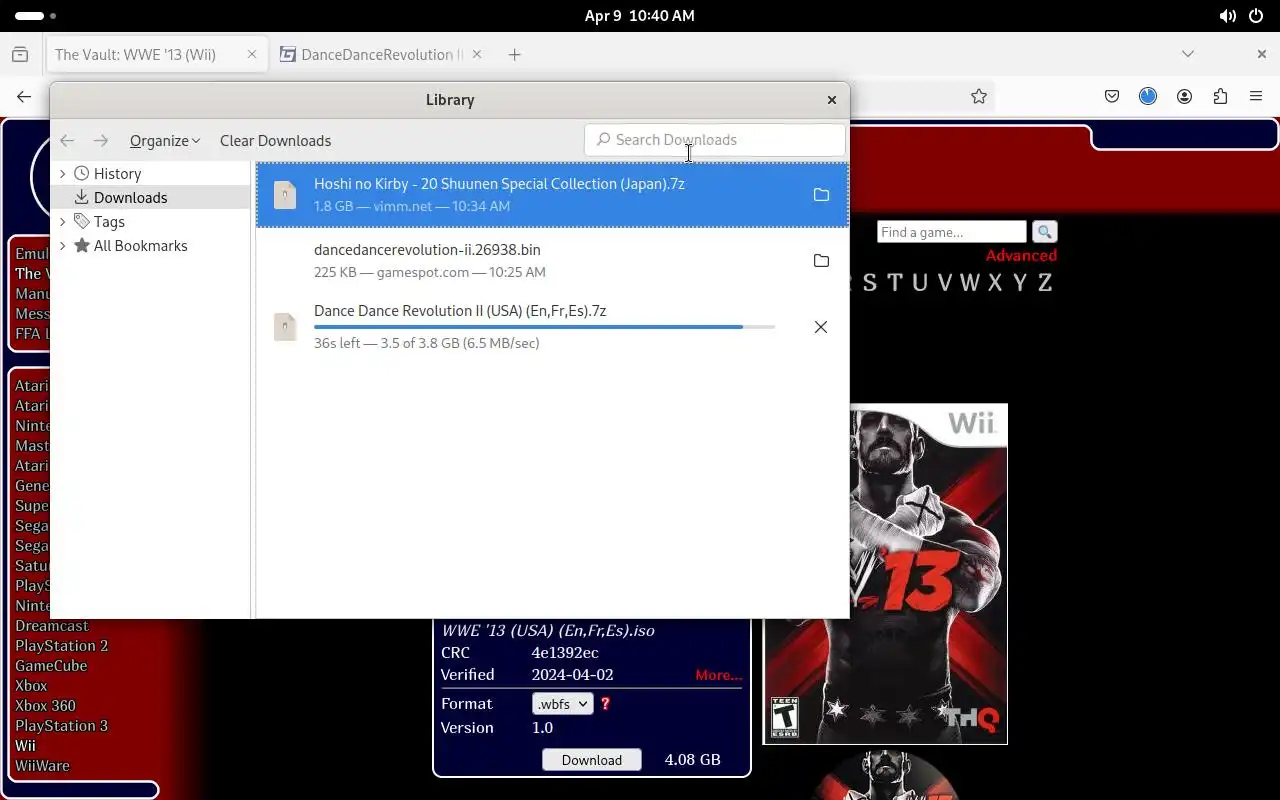Viewport: 1280px width, 800px height.
Task: Open the GameCube system link
Action: [51, 666]
